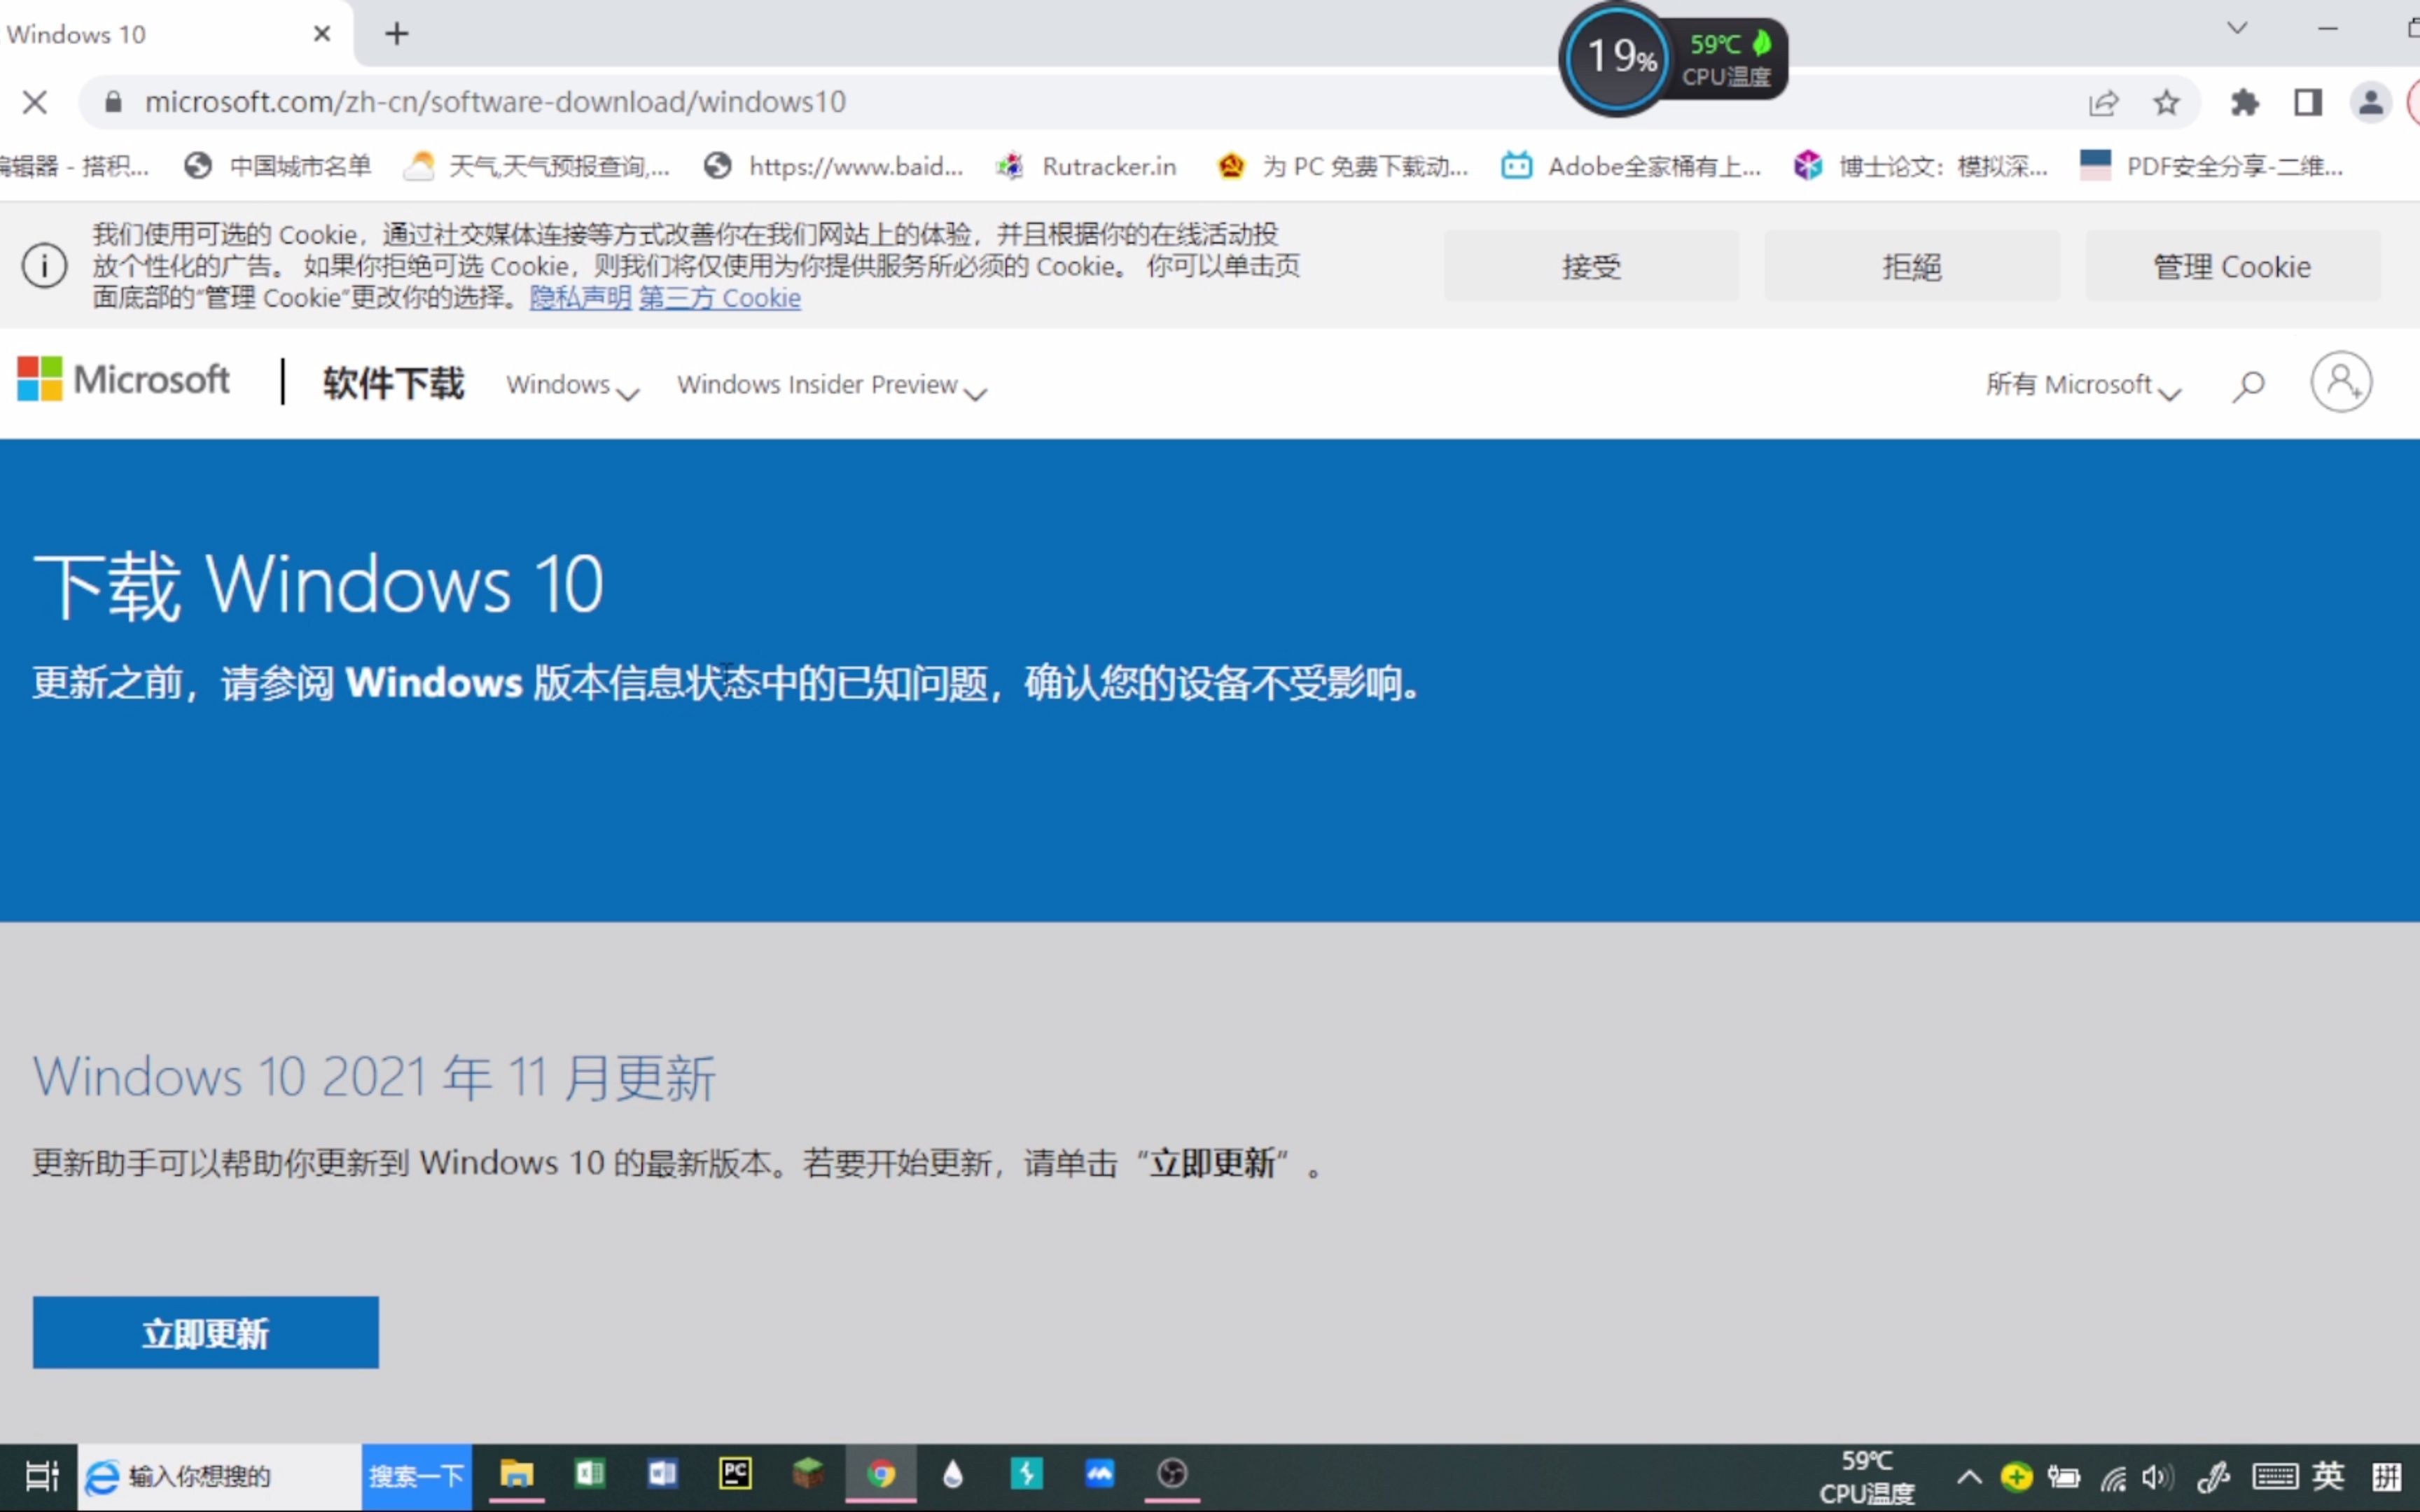Open the 中国城市名单 bookmark
Viewport: 2420px width, 1512px height.
[278, 165]
